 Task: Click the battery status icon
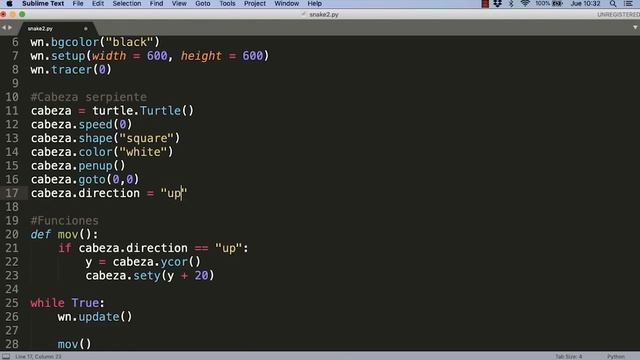click(x=558, y=4)
